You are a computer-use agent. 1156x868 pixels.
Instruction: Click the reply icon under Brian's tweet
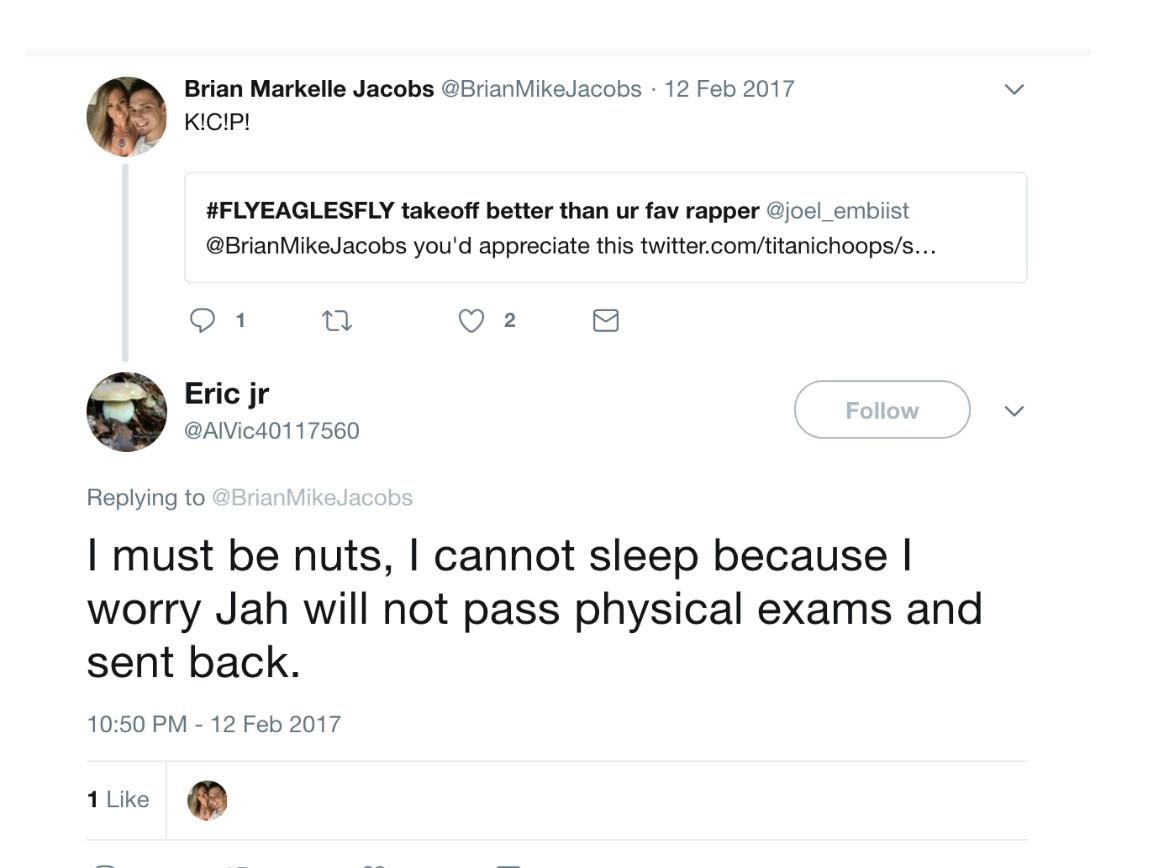[203, 320]
